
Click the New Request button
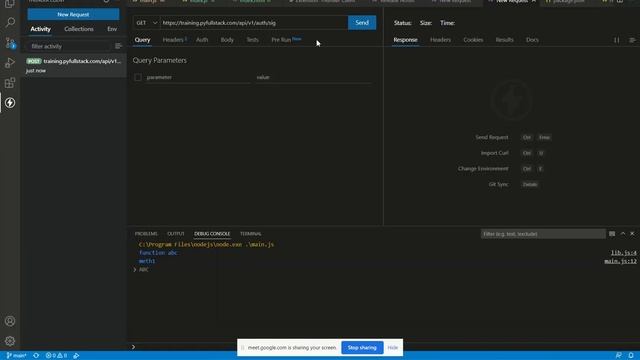point(73,14)
